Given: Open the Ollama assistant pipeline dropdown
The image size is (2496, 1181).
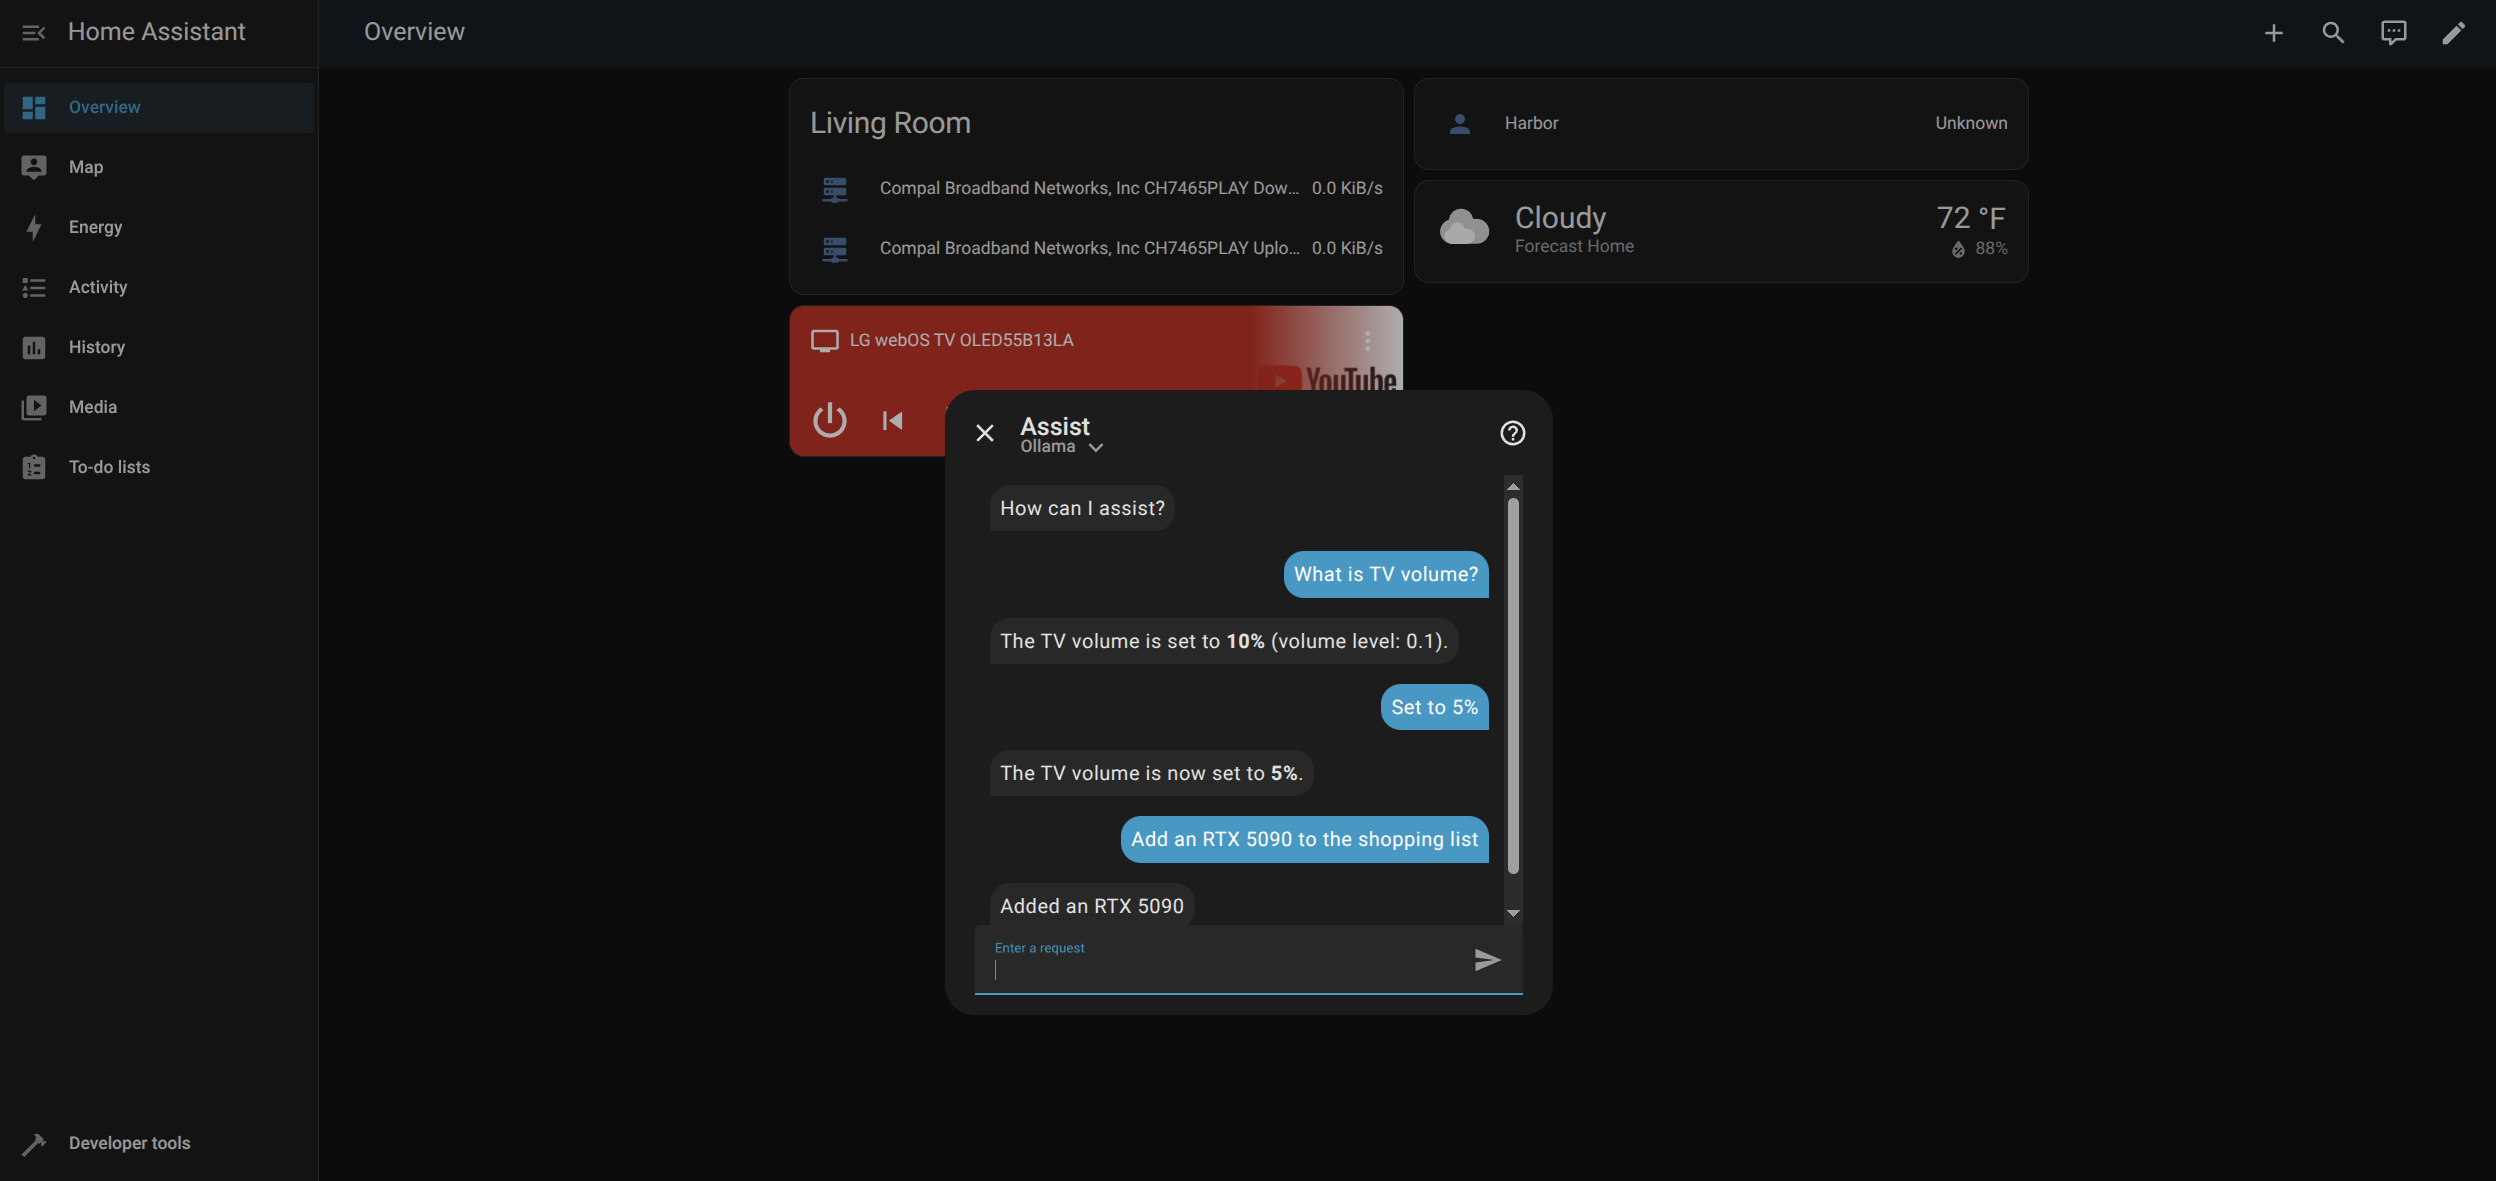Looking at the screenshot, I should click(x=1061, y=447).
